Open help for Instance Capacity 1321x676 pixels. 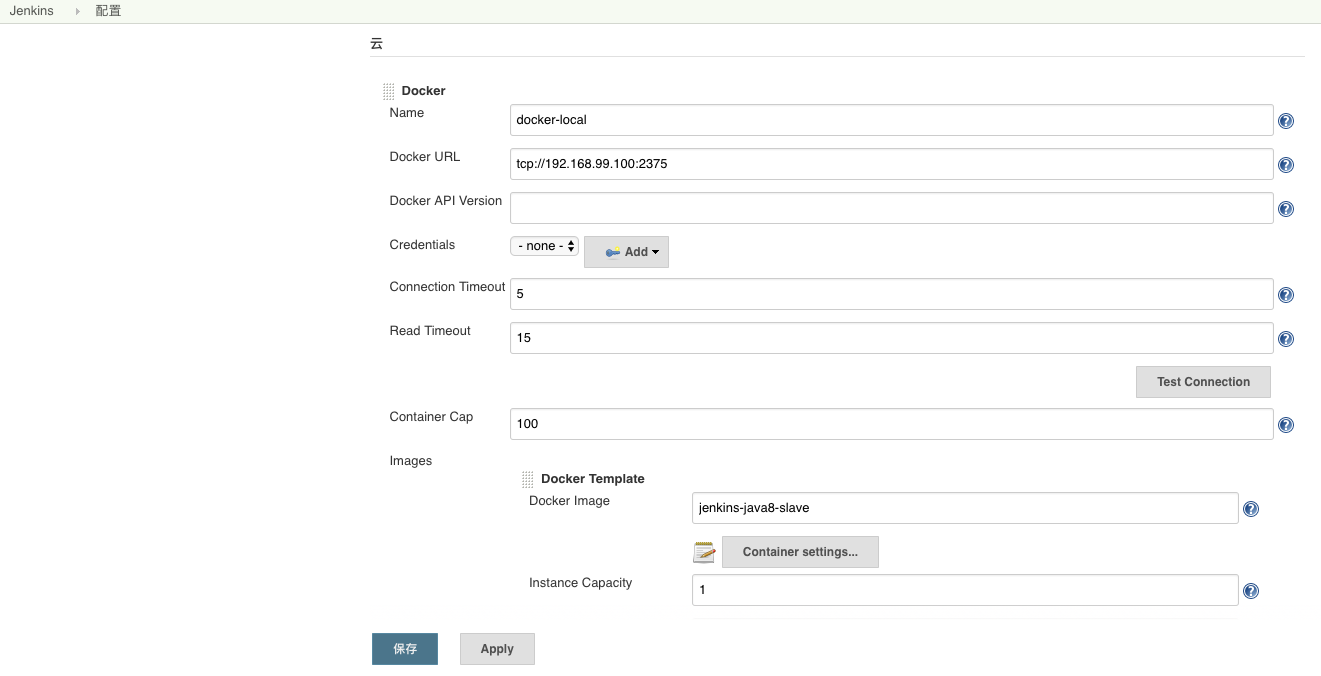click(x=1250, y=591)
